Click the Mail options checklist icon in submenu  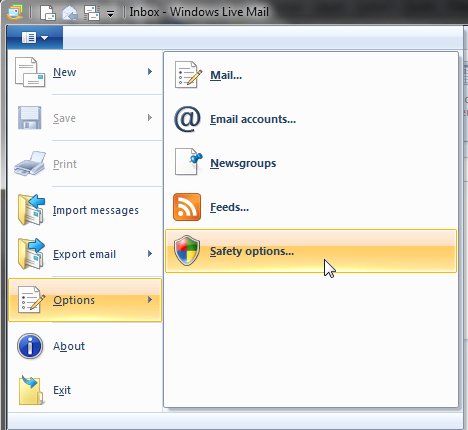pos(188,75)
